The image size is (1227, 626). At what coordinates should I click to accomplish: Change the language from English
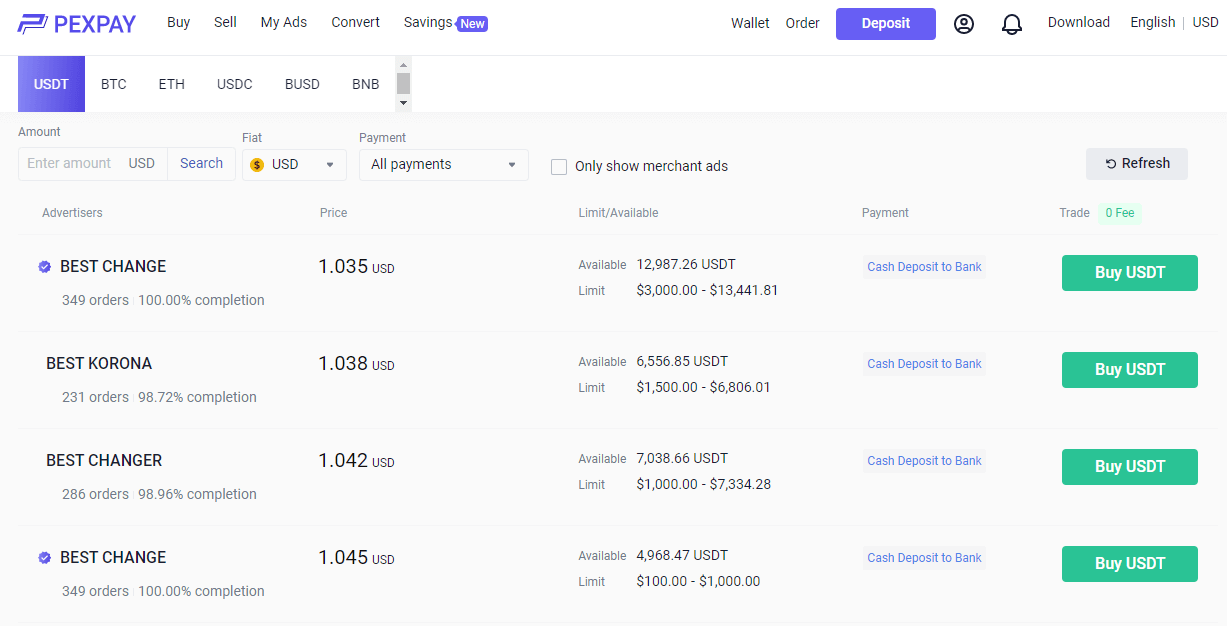click(1153, 22)
